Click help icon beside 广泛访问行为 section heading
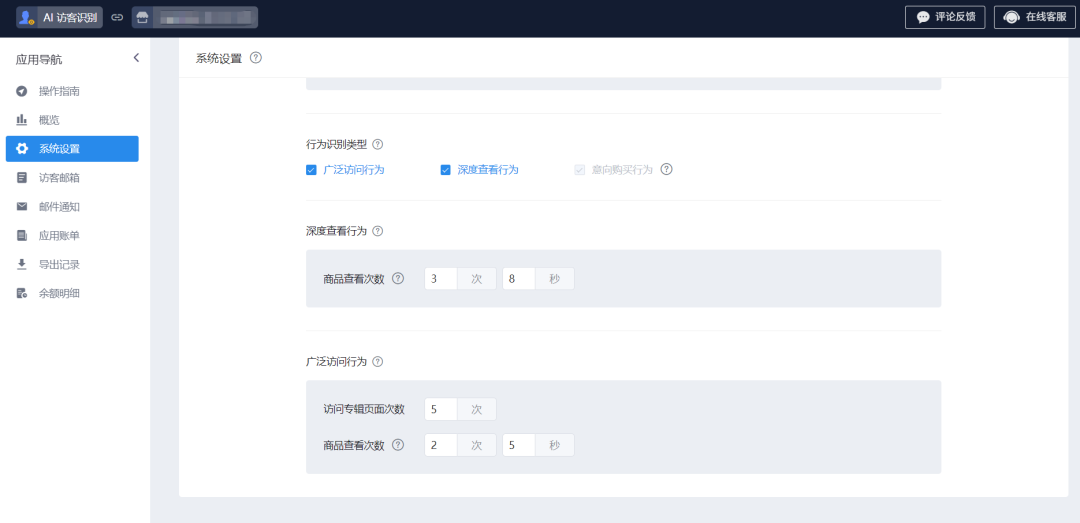Viewport: 1080px width, 523px height. click(x=377, y=361)
